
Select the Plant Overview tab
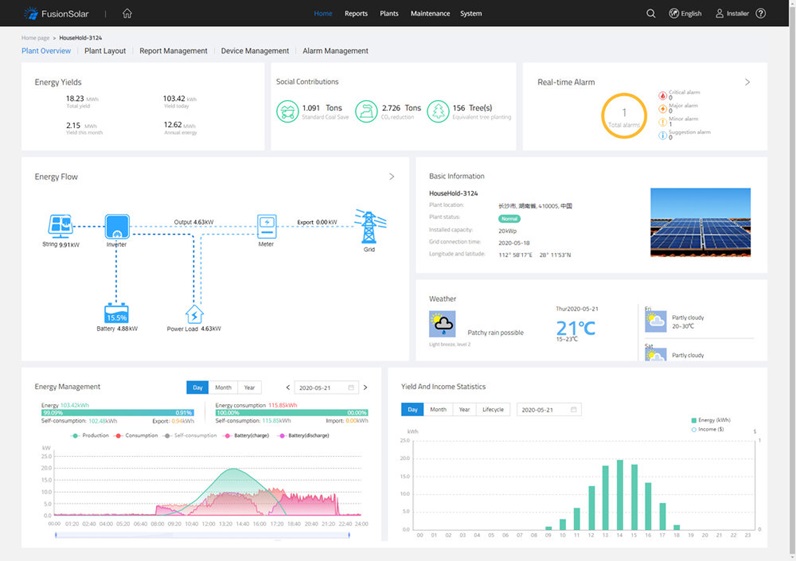click(x=46, y=51)
